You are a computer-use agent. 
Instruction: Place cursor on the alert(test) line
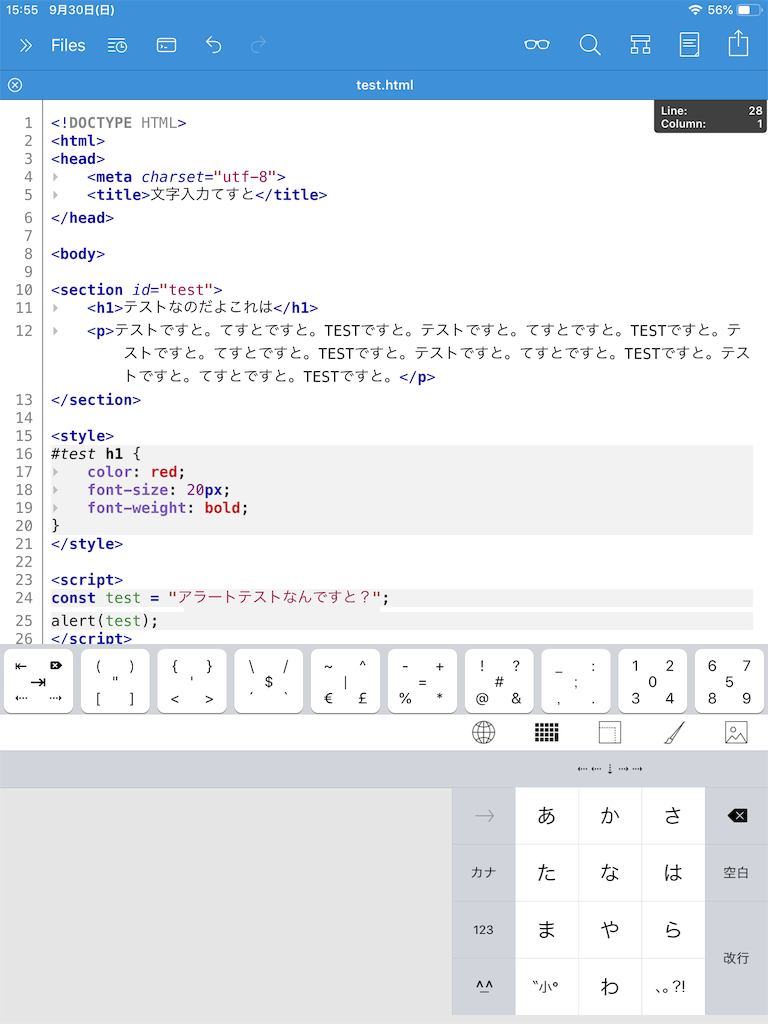[x=402, y=621]
